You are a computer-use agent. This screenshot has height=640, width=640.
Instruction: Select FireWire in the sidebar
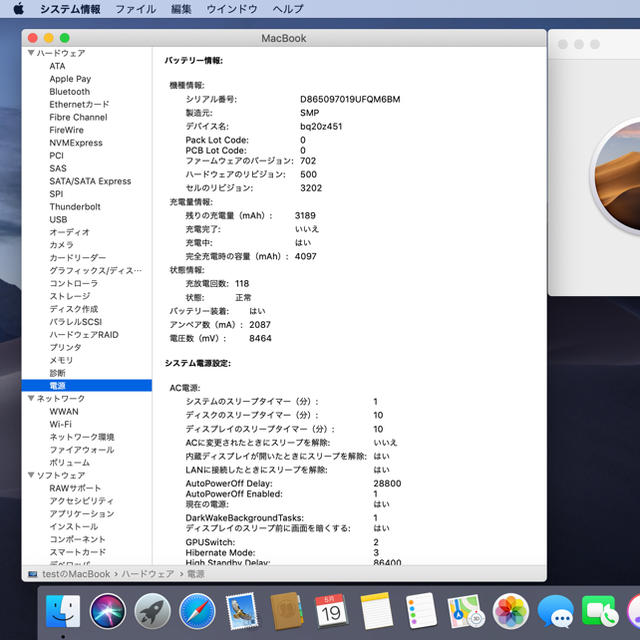[x=67, y=130]
